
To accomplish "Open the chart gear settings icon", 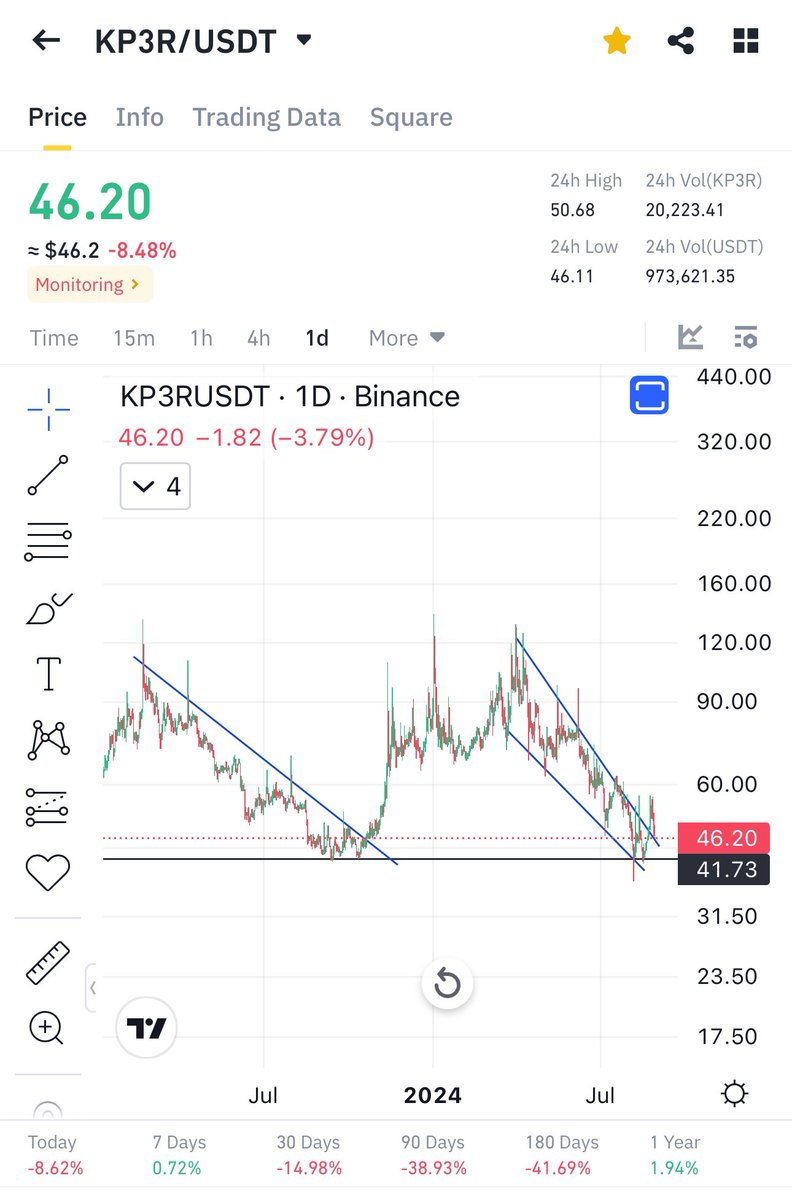I will pyautogui.click(x=734, y=1095).
